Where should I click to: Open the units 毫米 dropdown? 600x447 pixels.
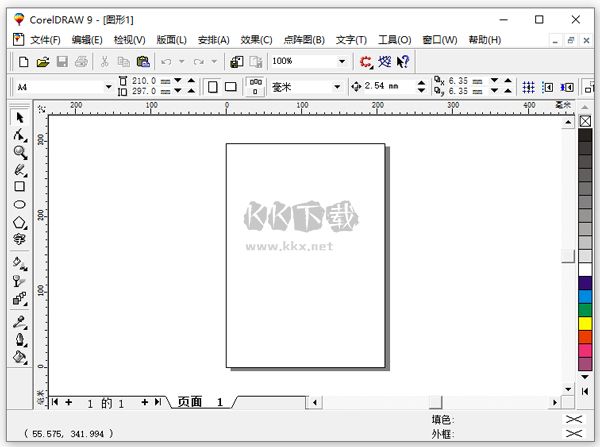[337, 87]
